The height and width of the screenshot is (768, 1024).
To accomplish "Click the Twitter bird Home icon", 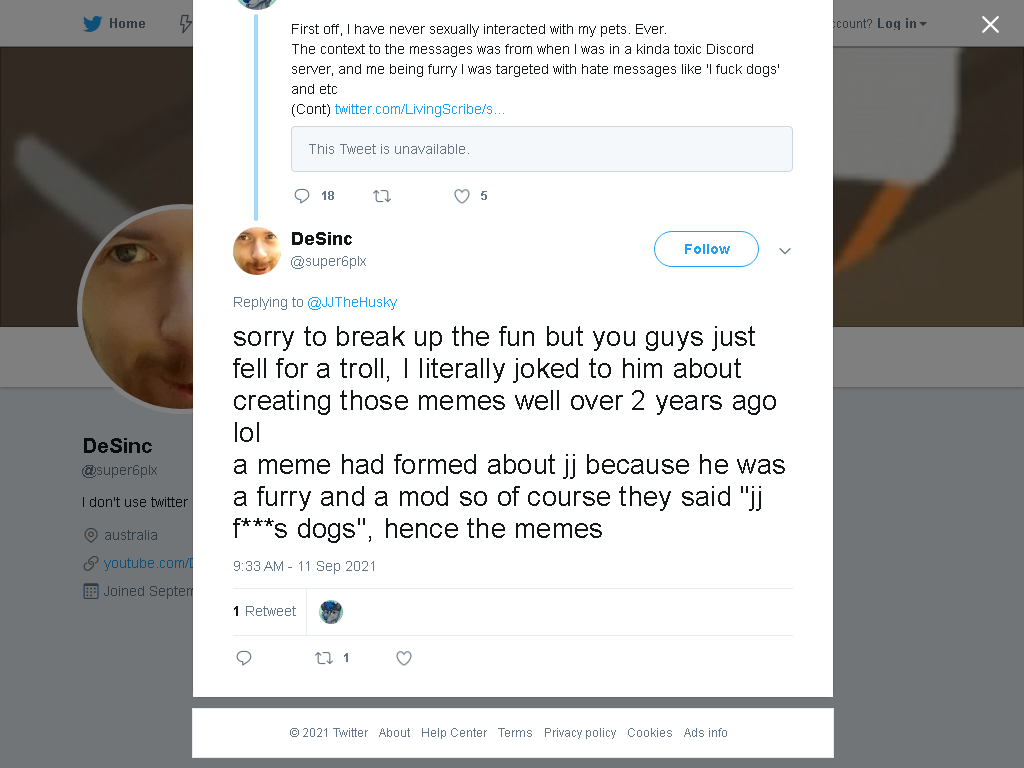I will [93, 24].
